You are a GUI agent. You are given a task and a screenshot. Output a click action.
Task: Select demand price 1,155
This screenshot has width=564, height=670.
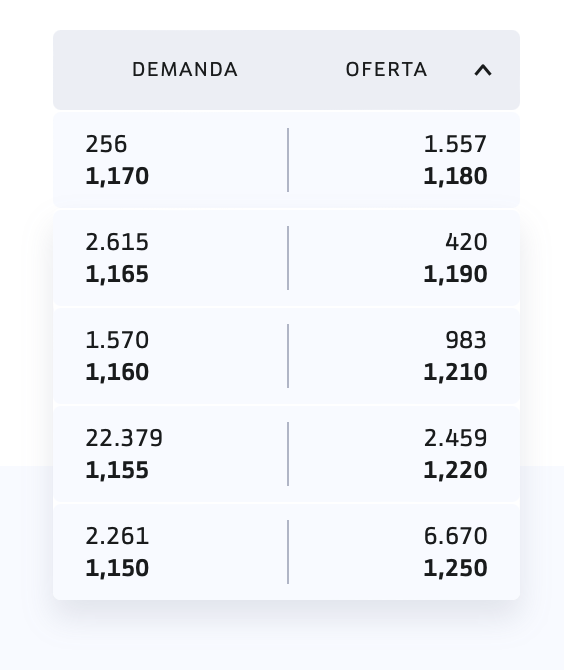click(117, 470)
